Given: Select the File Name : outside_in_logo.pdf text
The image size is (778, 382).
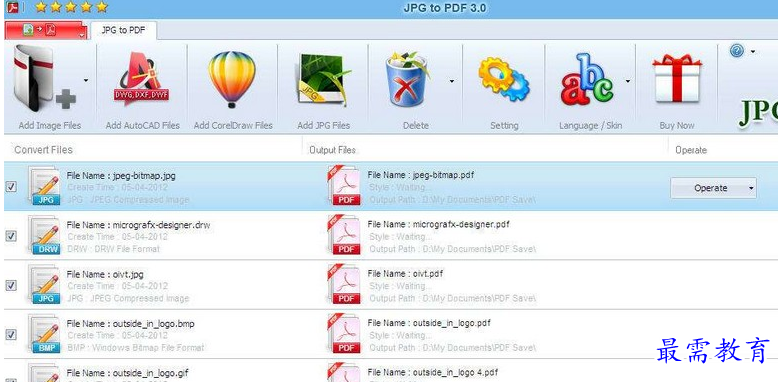Looking at the screenshot, I should [429, 323].
